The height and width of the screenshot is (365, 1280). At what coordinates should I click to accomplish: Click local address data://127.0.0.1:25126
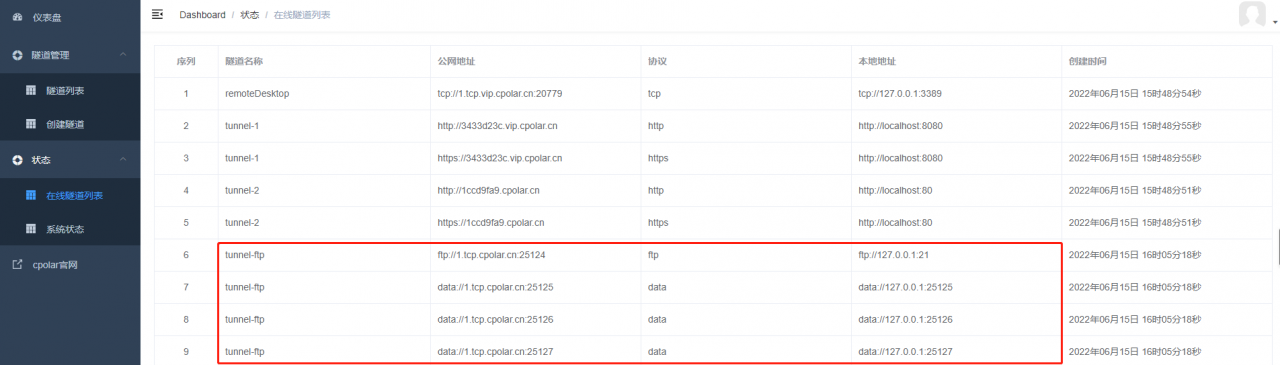(905, 319)
